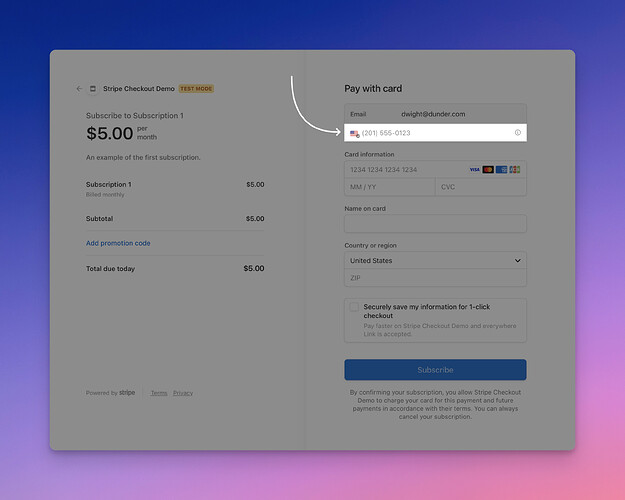The width and height of the screenshot is (625, 500).
Task: Open the Terms link
Action: pos(159,393)
